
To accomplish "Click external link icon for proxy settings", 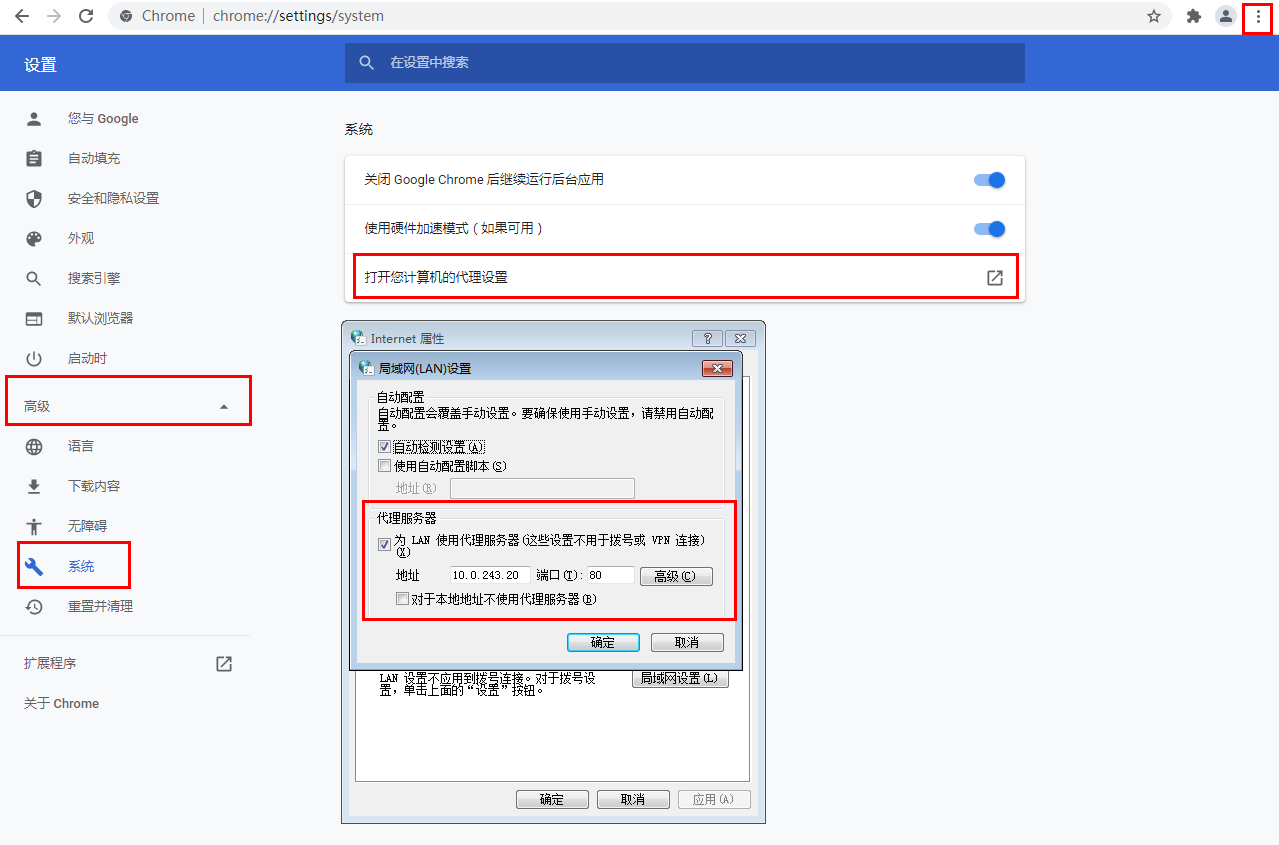I will tap(994, 277).
